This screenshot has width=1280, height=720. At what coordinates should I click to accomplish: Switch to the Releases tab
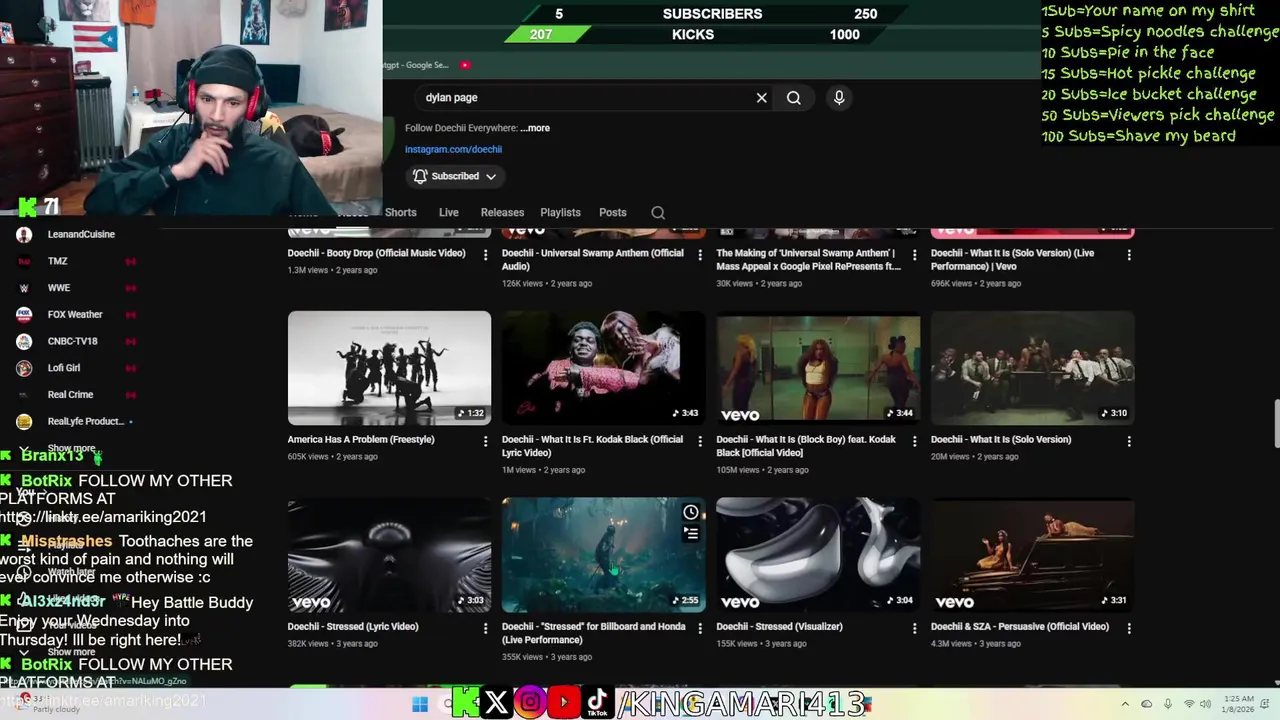pos(502,212)
